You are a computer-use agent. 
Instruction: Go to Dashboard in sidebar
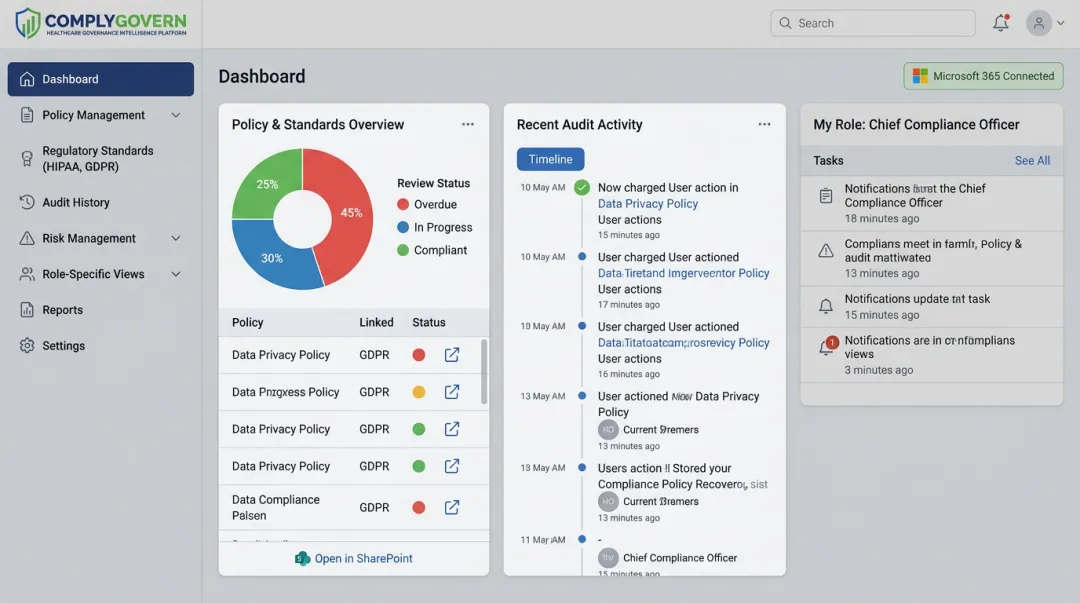101,79
